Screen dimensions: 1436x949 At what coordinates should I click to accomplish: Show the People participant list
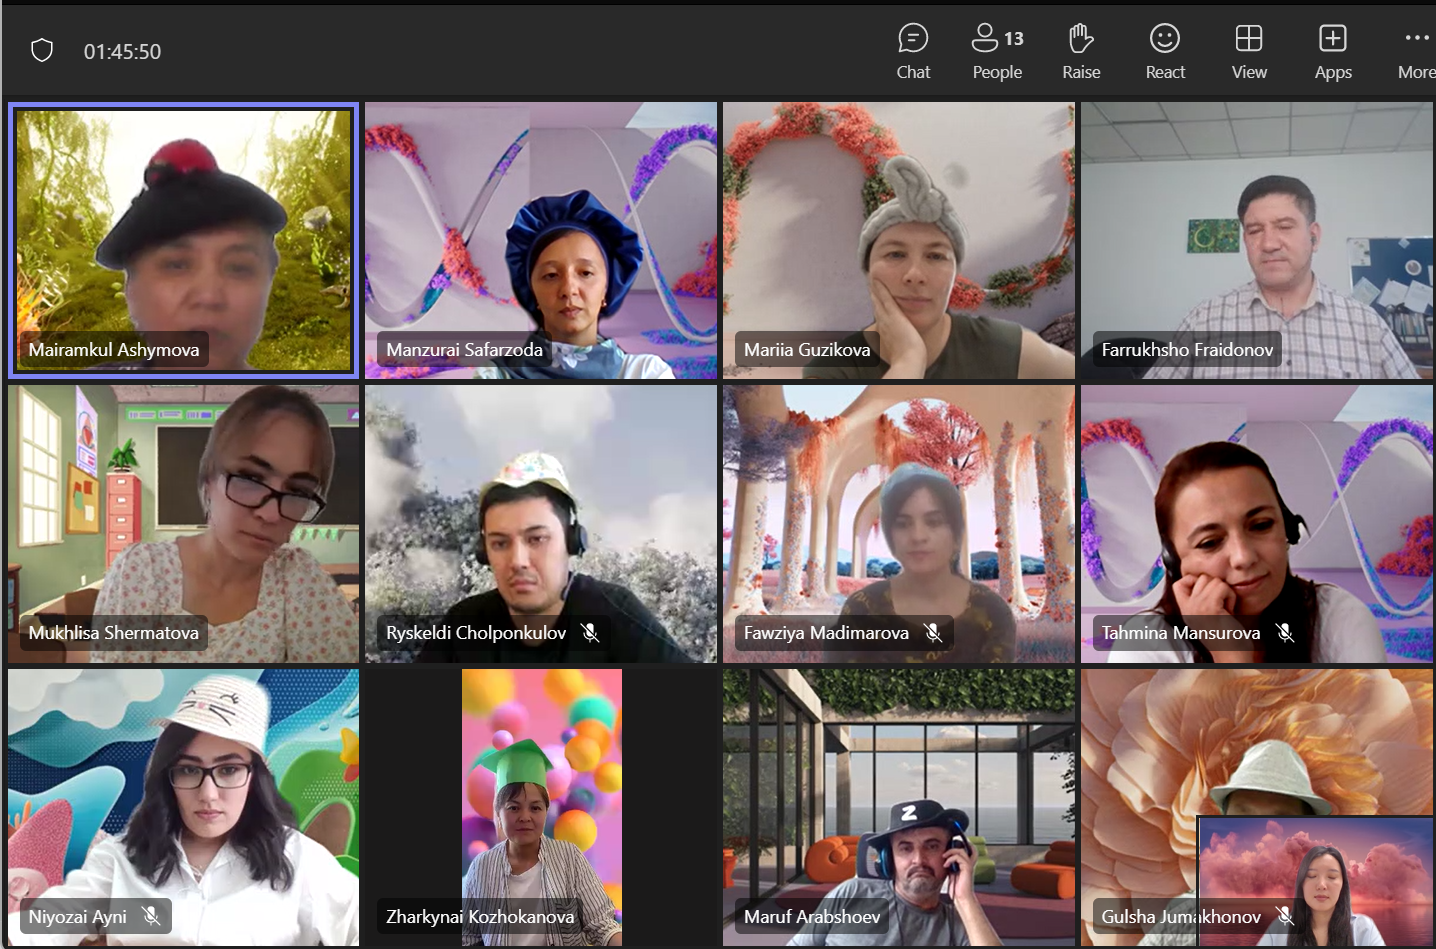pos(997,52)
